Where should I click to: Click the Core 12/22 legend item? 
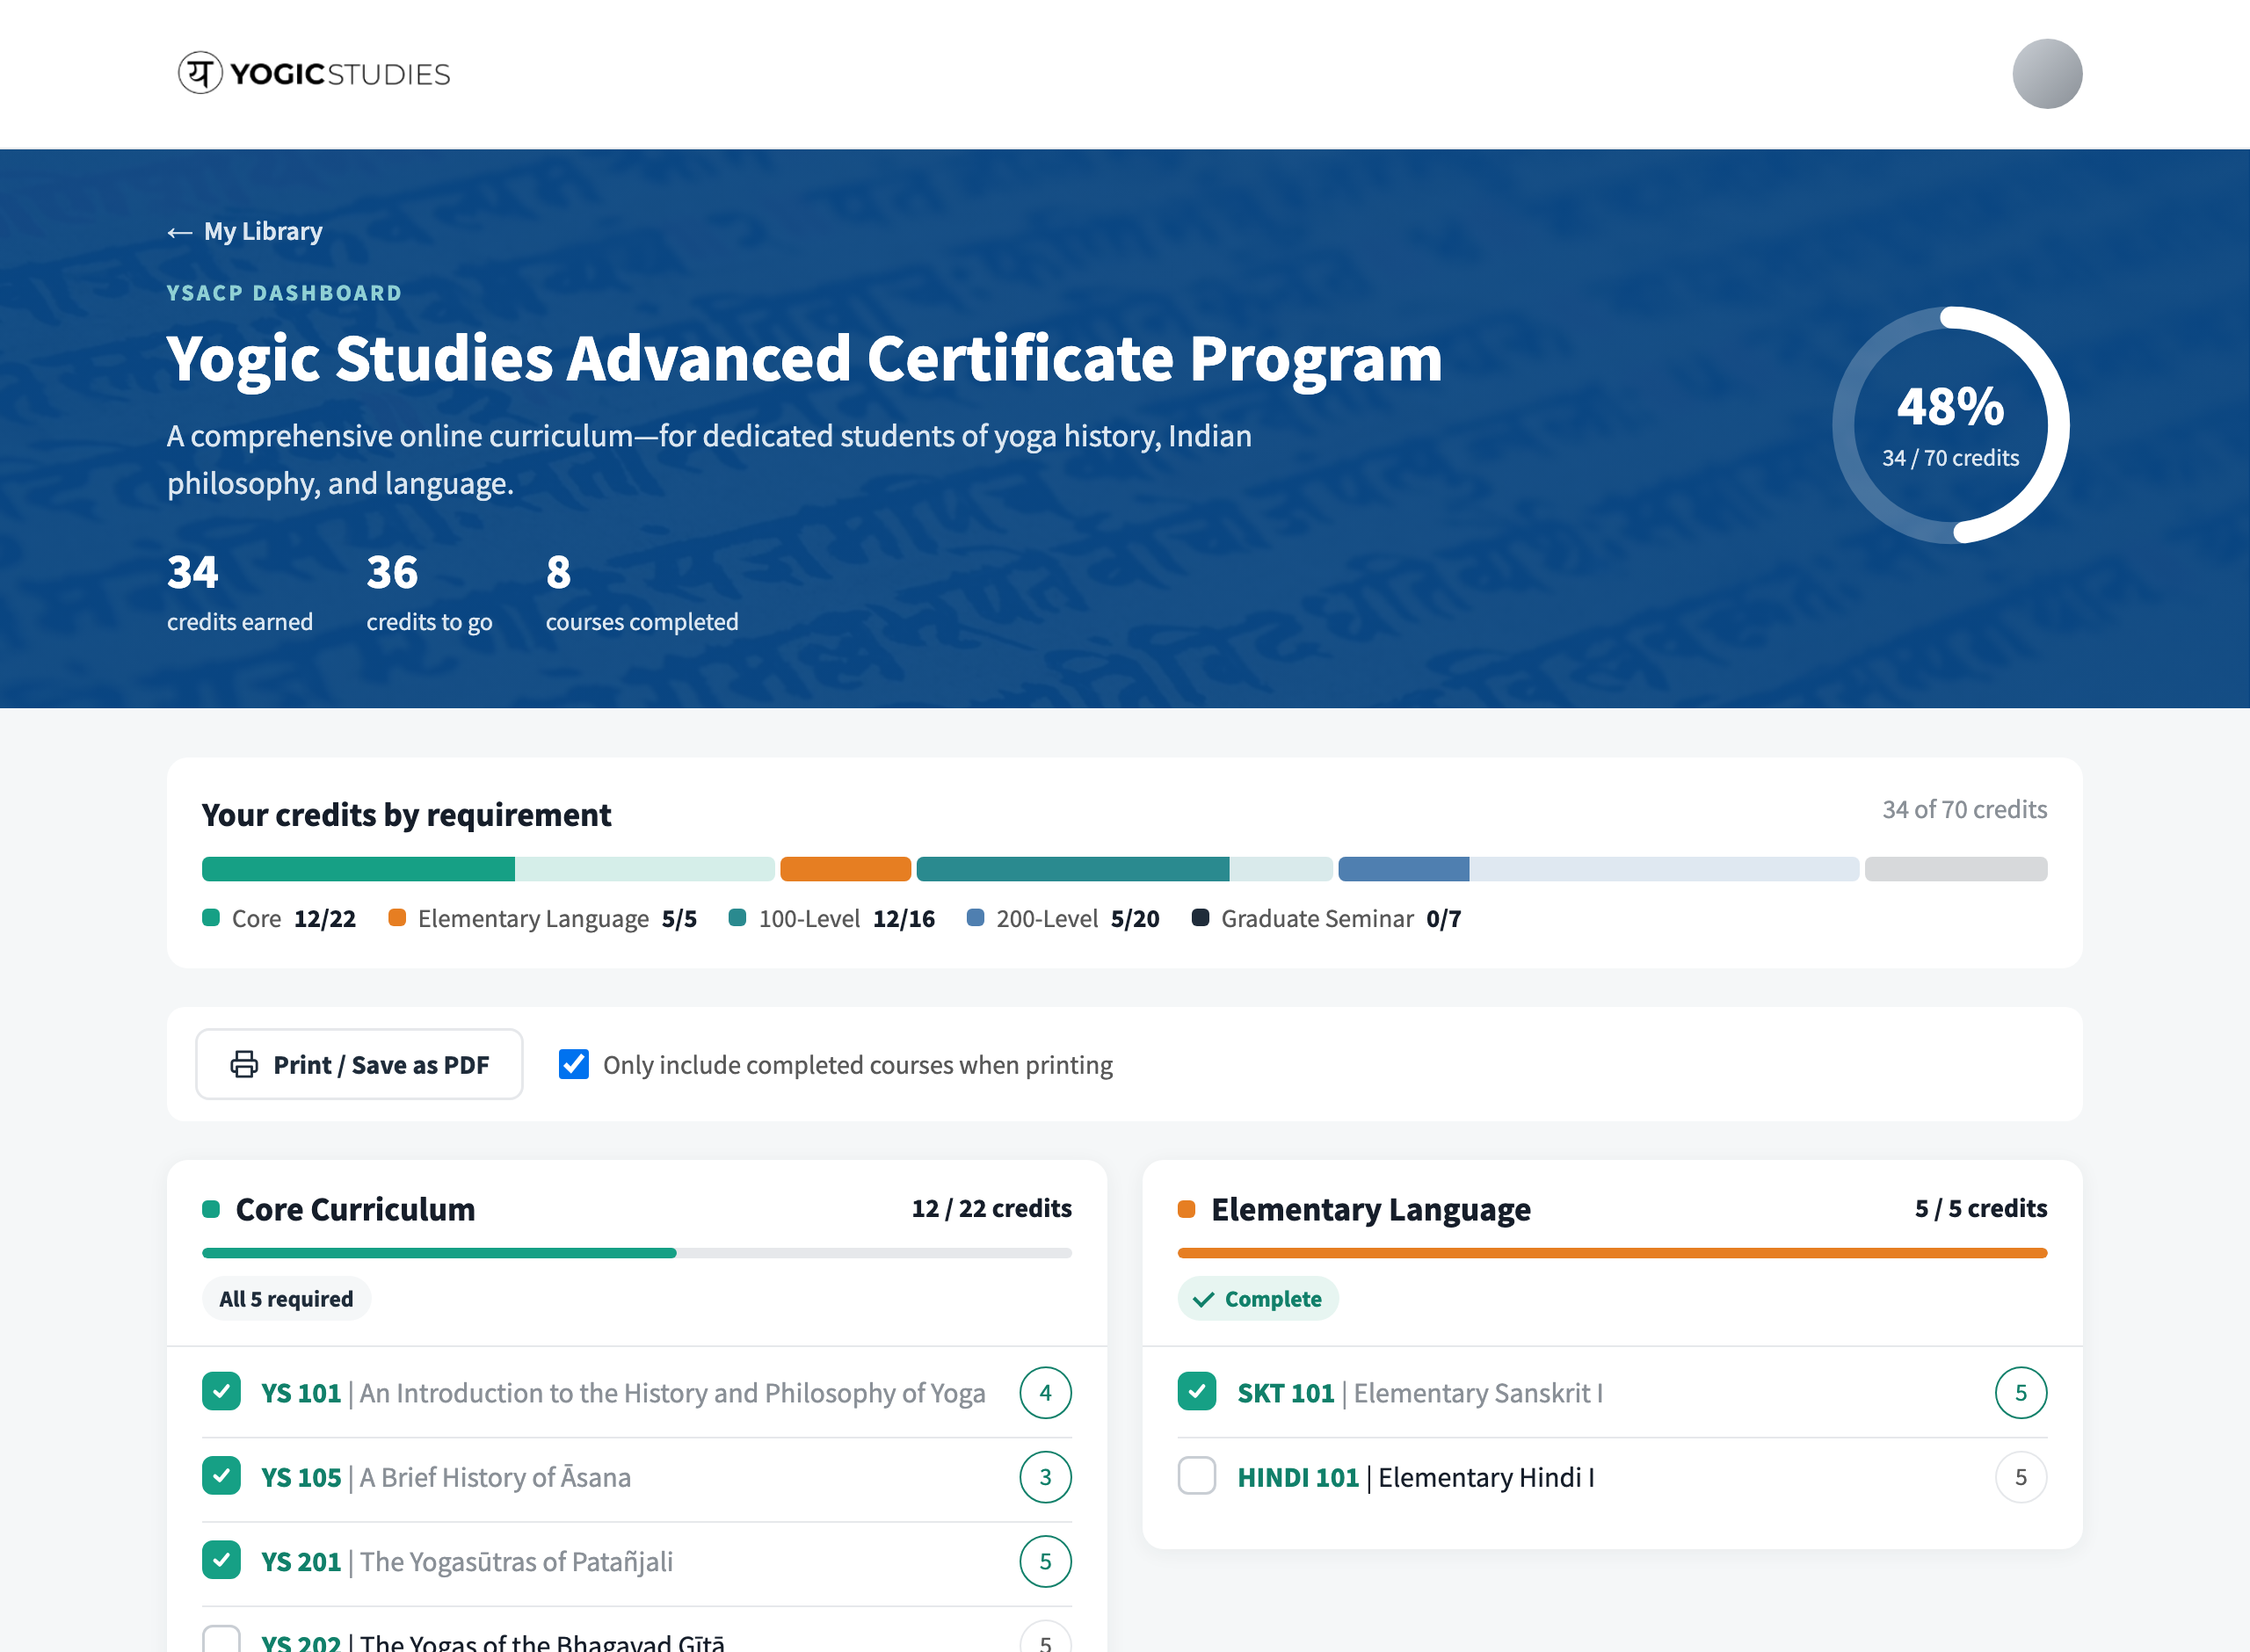(x=279, y=918)
